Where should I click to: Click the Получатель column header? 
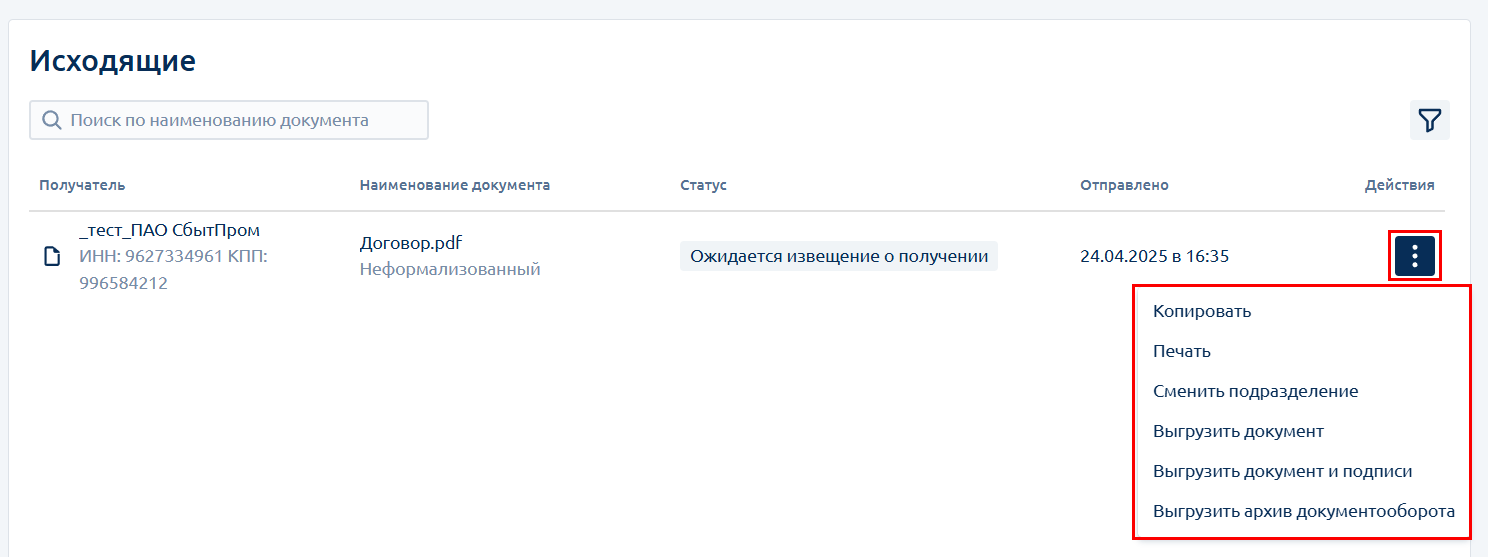click(82, 185)
